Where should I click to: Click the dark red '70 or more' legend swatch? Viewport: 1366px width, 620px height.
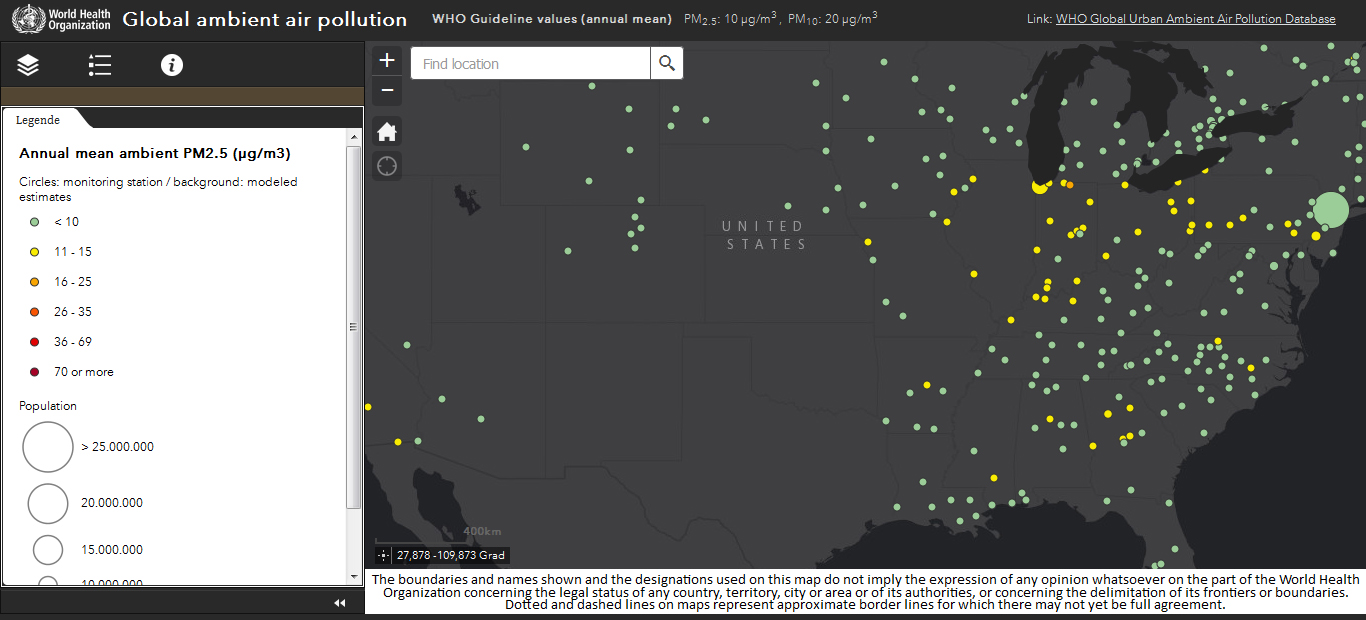click(x=34, y=372)
